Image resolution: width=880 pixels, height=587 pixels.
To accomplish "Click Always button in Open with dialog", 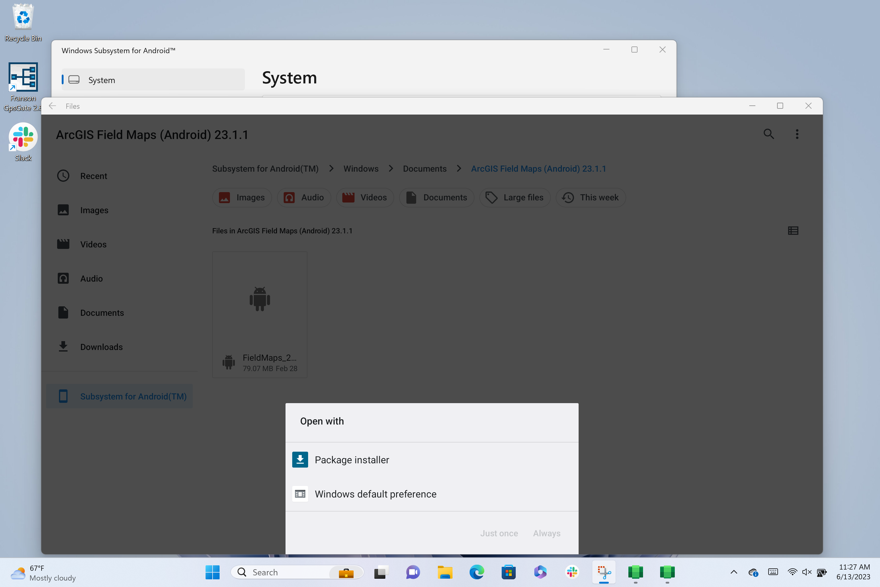I will click(x=547, y=533).
